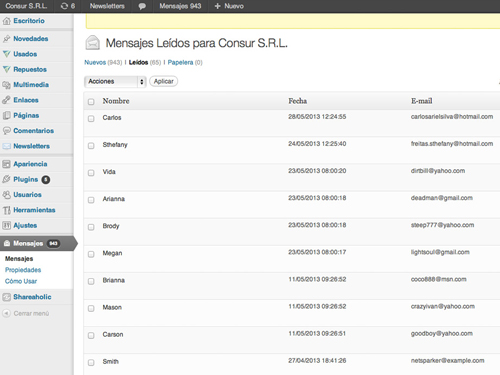This screenshot has width=500, height=375.
Task: Click the Ajustes settings icon
Action: click(x=6, y=225)
